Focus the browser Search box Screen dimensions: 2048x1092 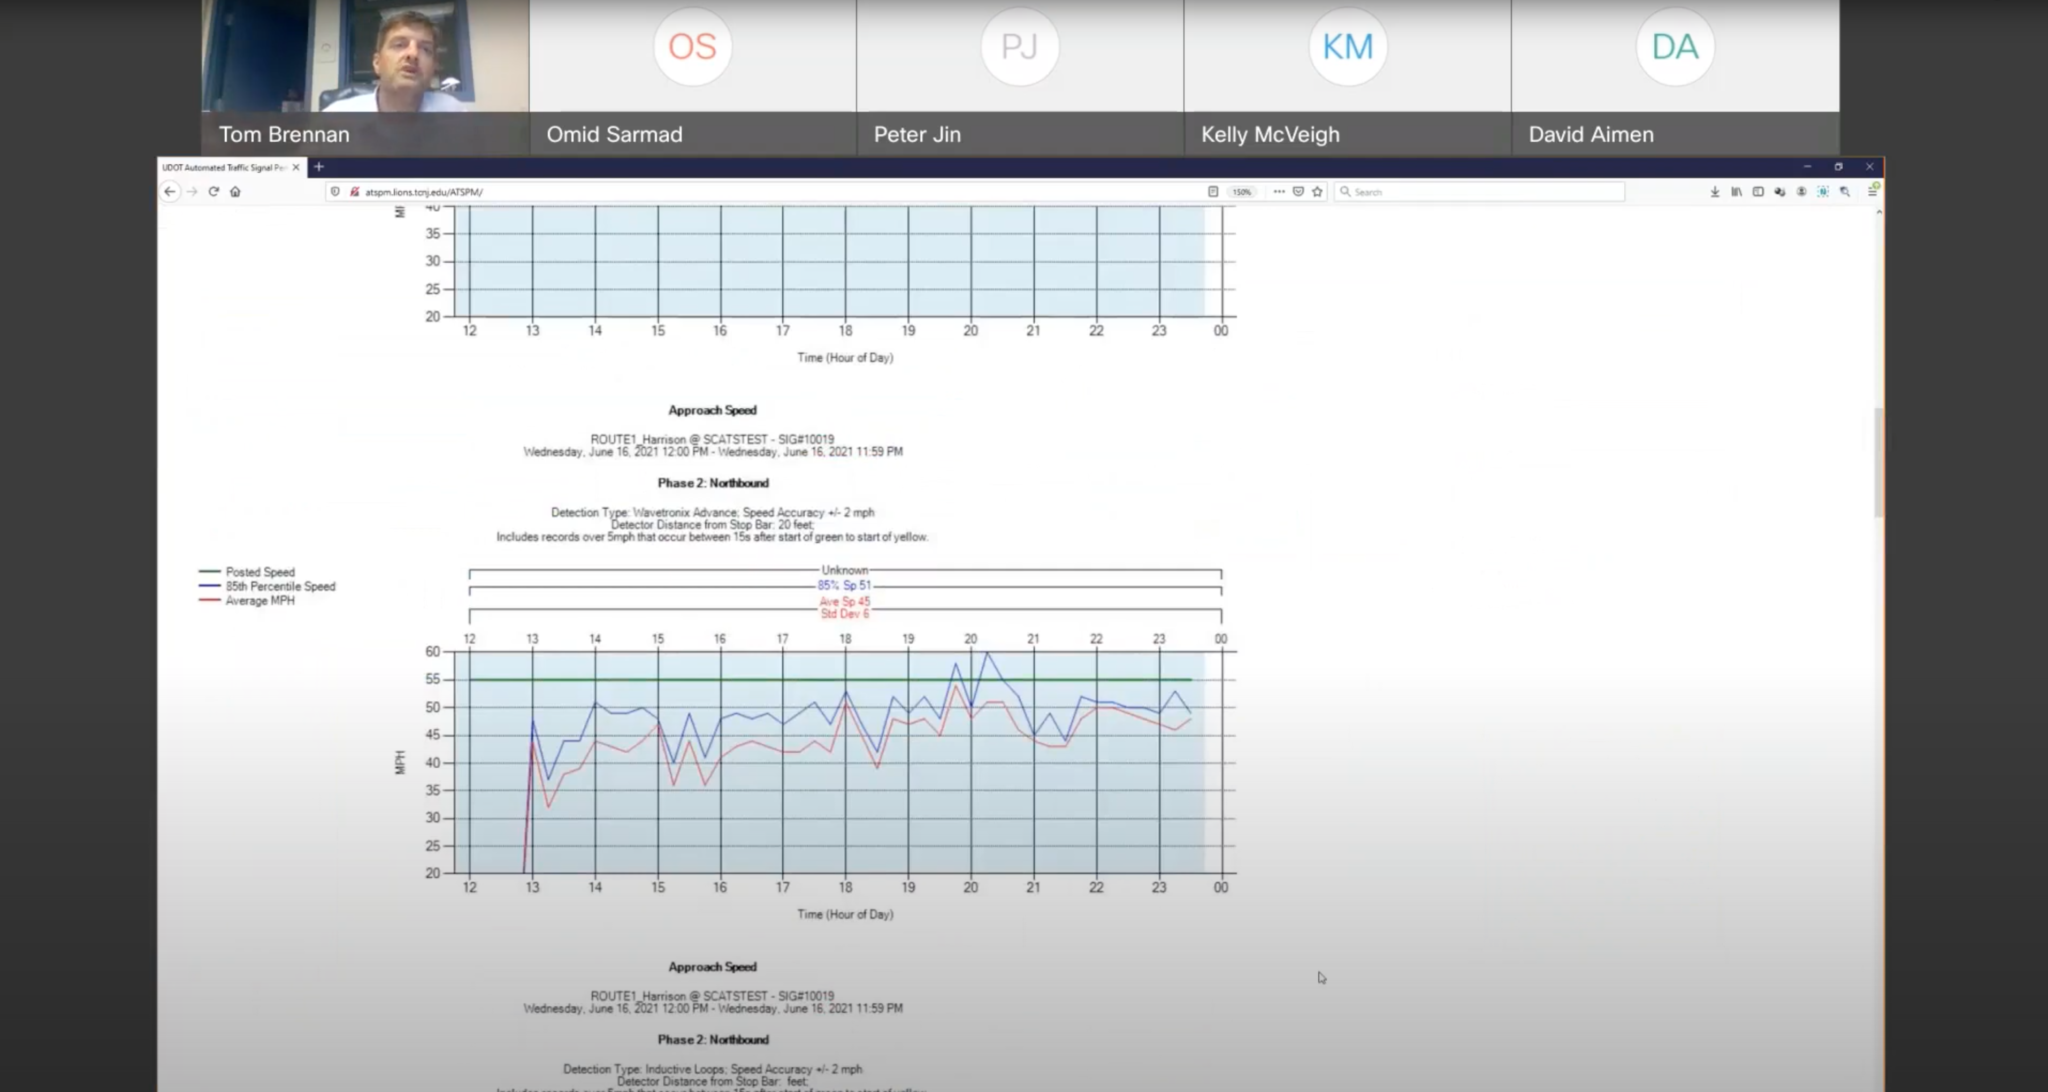[1480, 192]
